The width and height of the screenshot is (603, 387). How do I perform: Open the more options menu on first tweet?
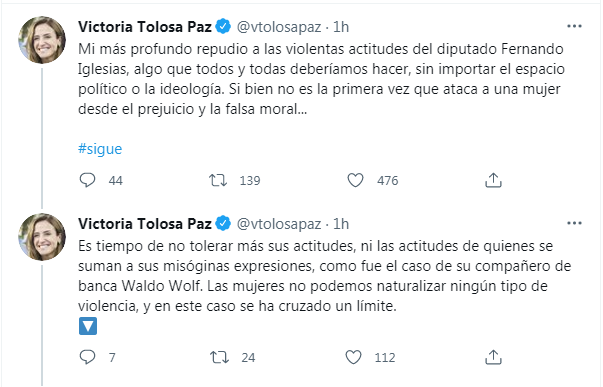point(574,26)
